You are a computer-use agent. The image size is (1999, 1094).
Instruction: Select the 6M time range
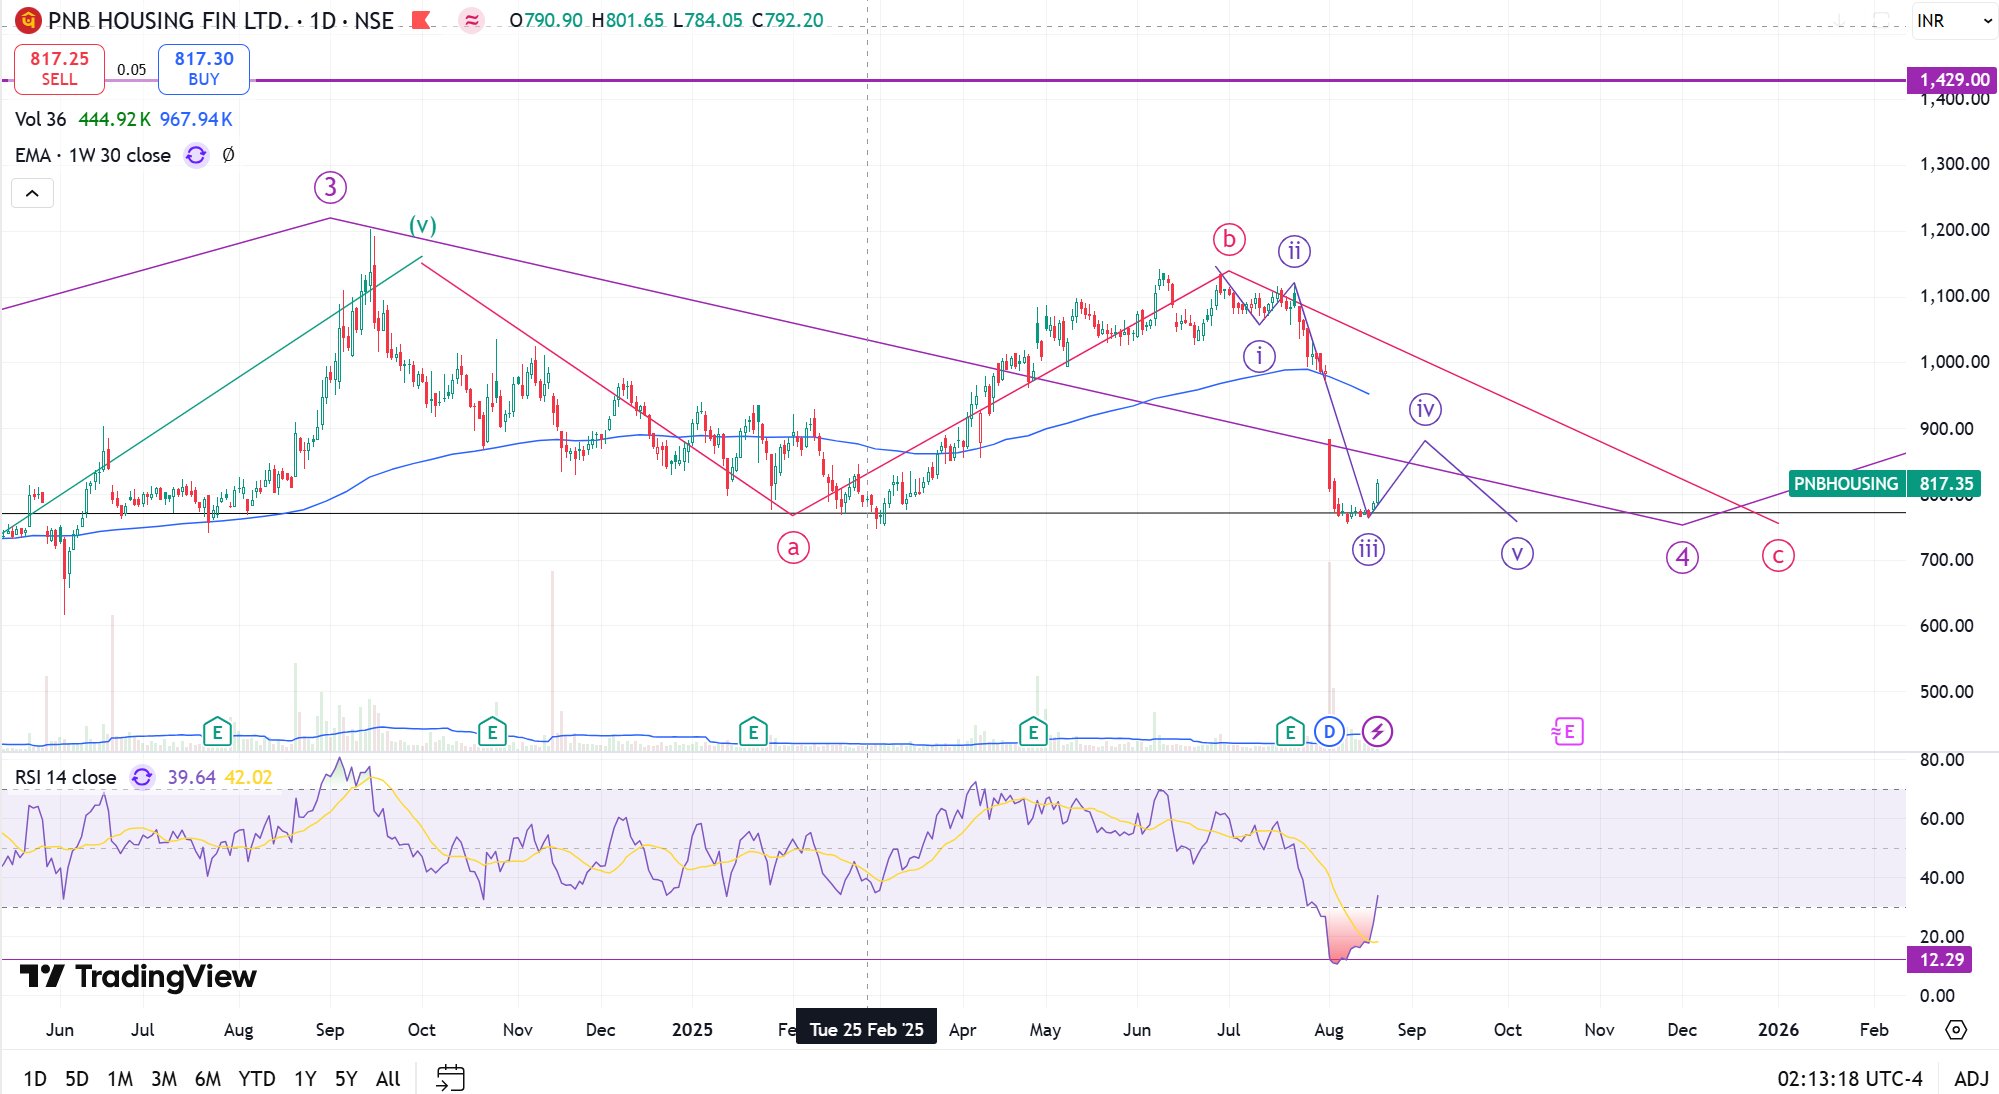point(208,1078)
